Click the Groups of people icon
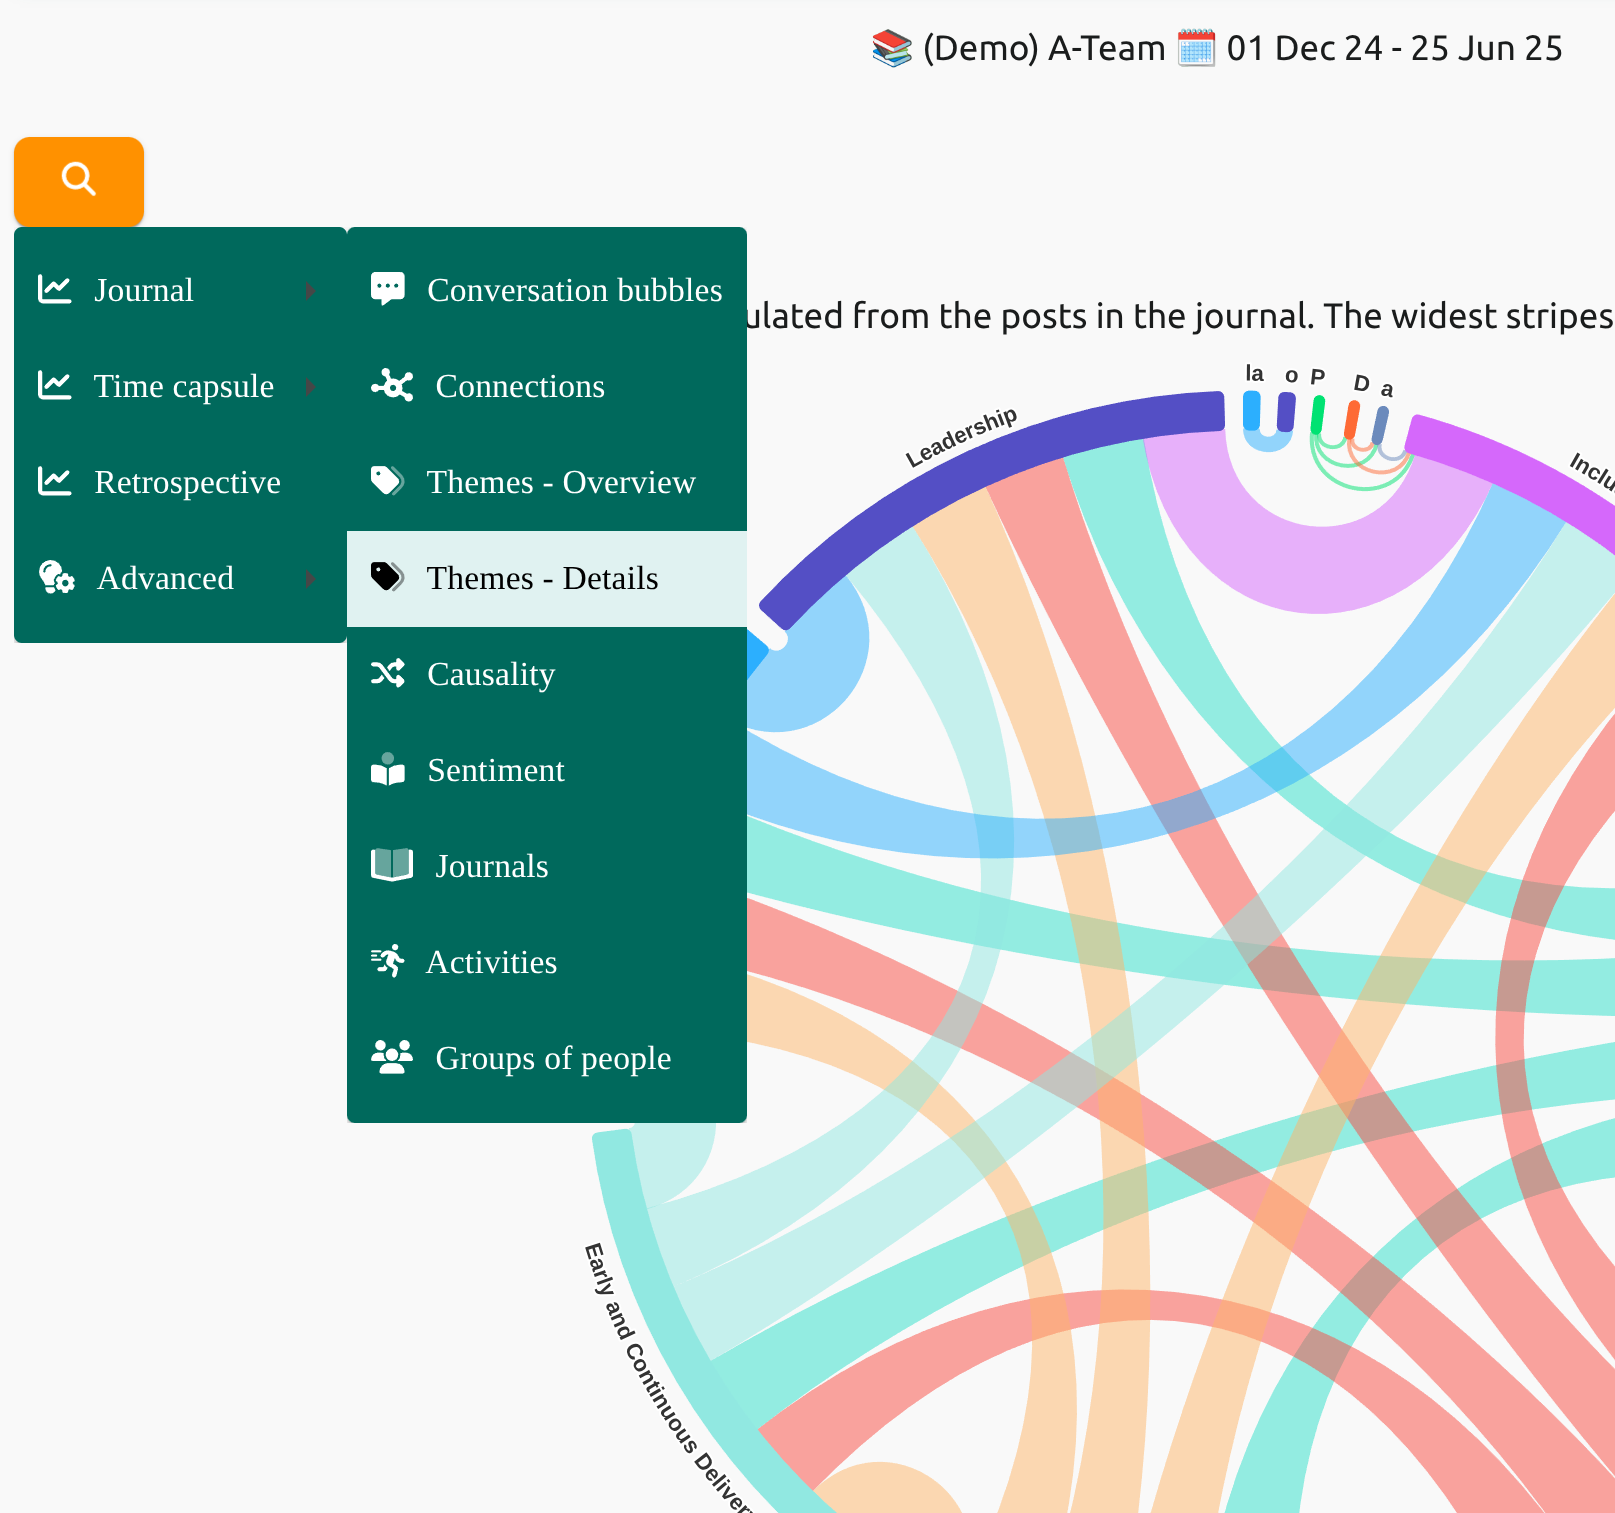The image size is (1615, 1513). [x=392, y=1057]
